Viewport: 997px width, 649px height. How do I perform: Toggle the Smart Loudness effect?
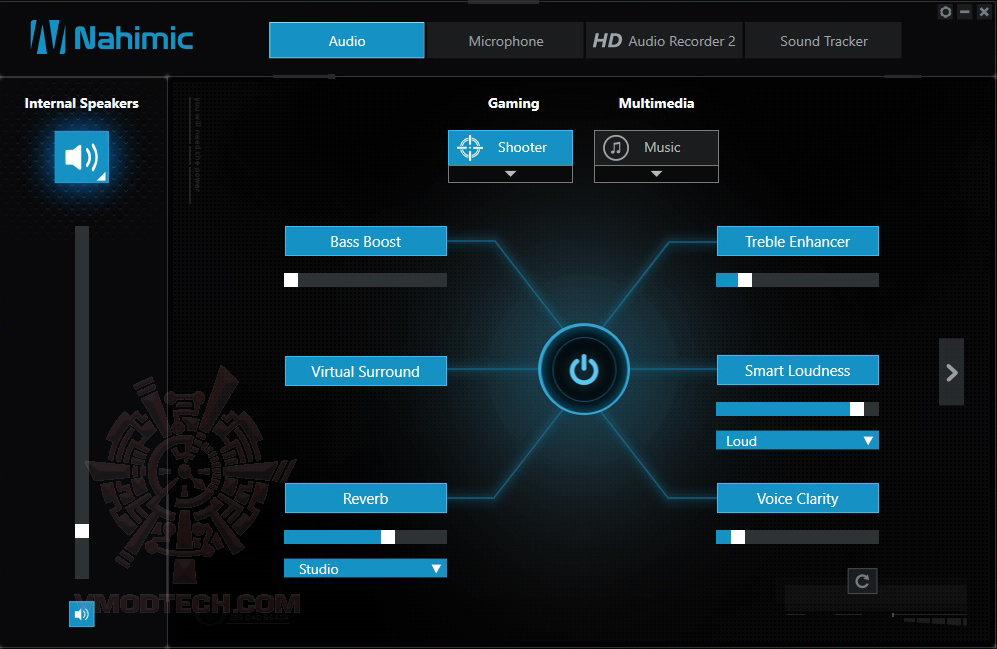(x=797, y=371)
